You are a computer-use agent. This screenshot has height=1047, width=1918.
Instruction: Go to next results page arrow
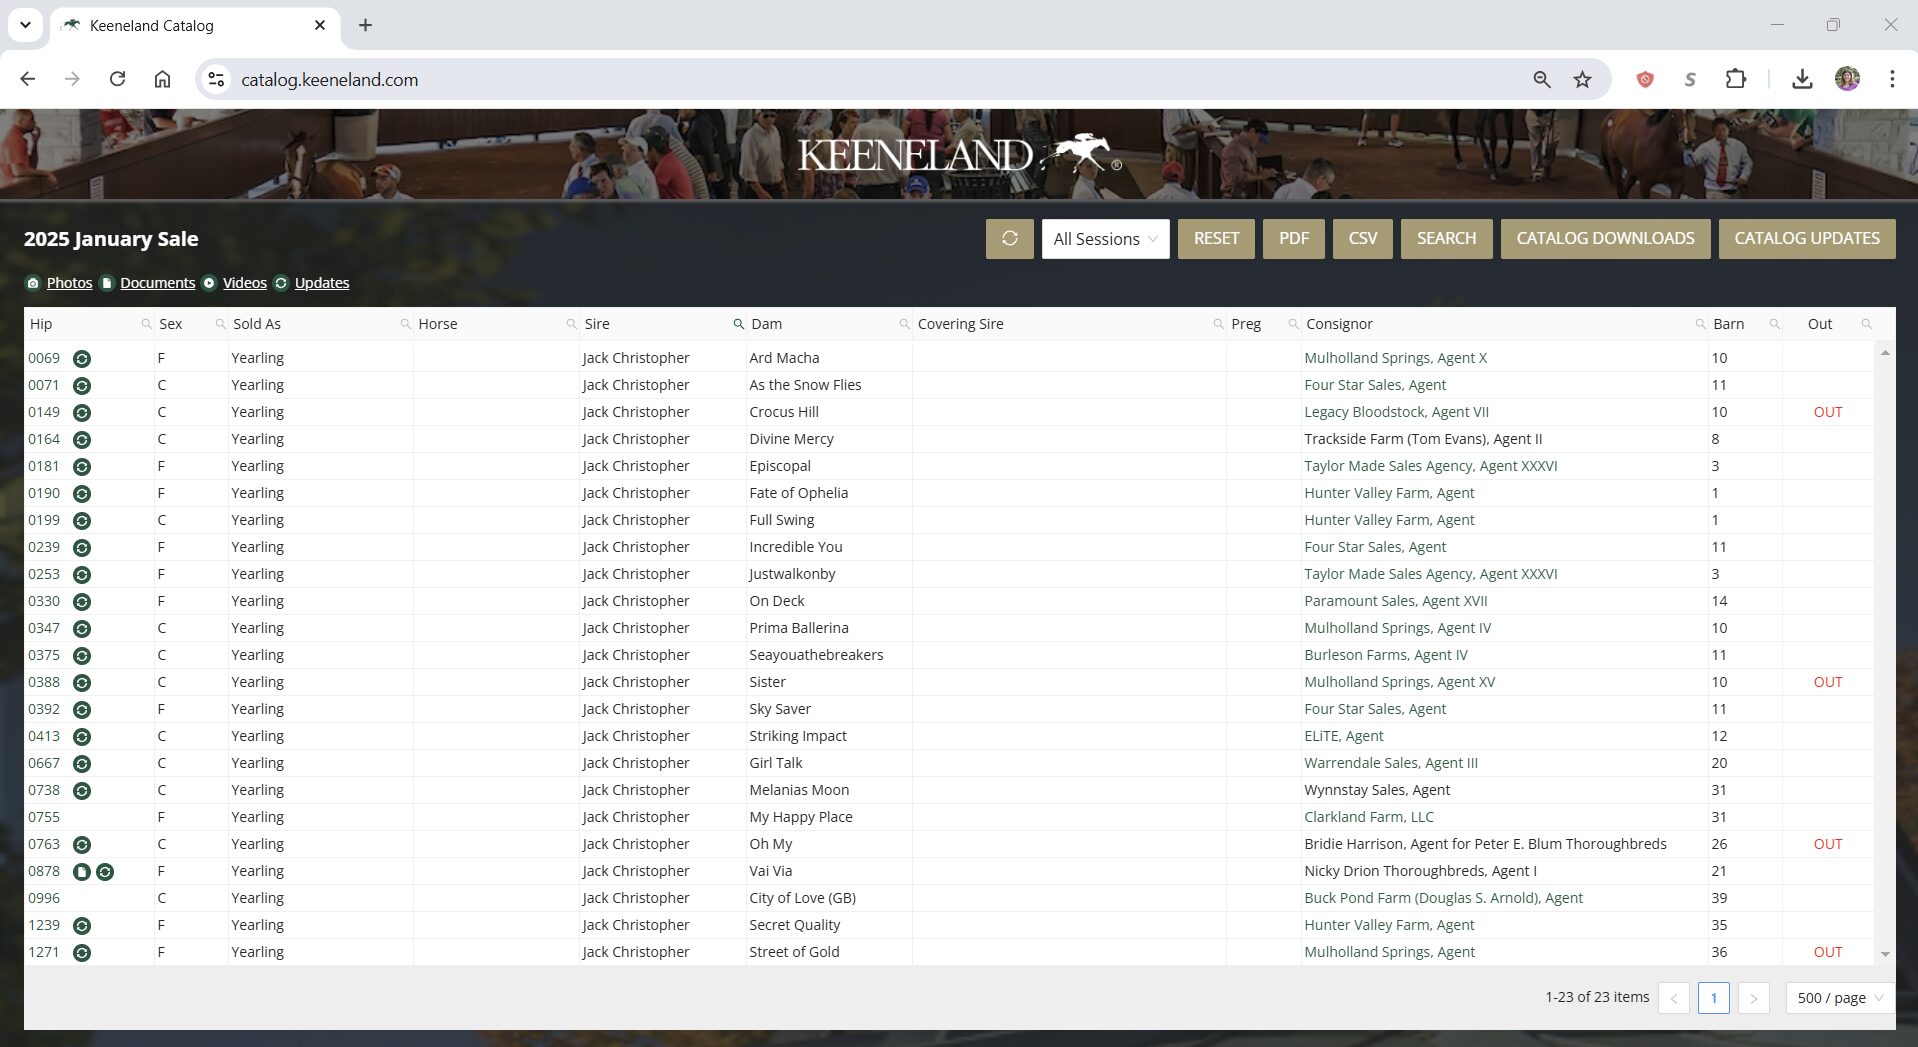1753,998
